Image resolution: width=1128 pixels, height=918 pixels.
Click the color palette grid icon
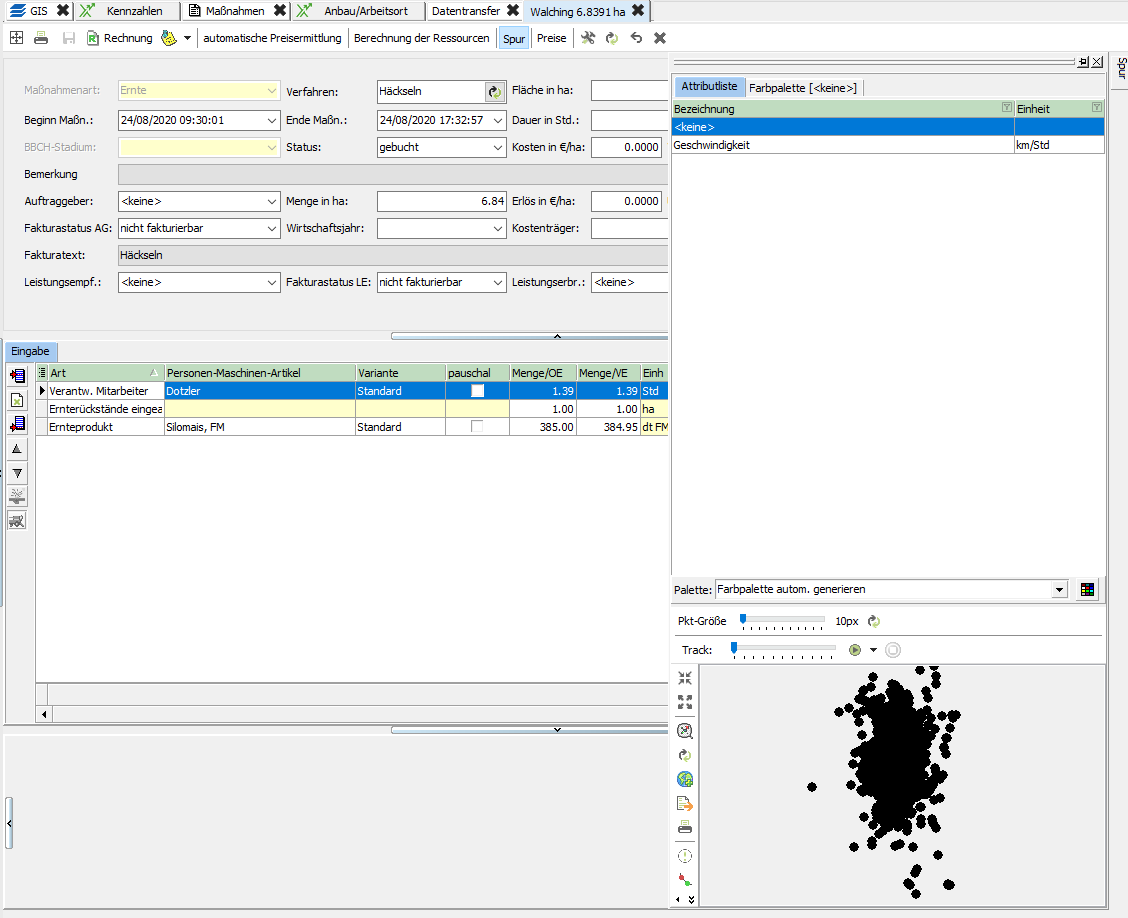(x=1087, y=590)
